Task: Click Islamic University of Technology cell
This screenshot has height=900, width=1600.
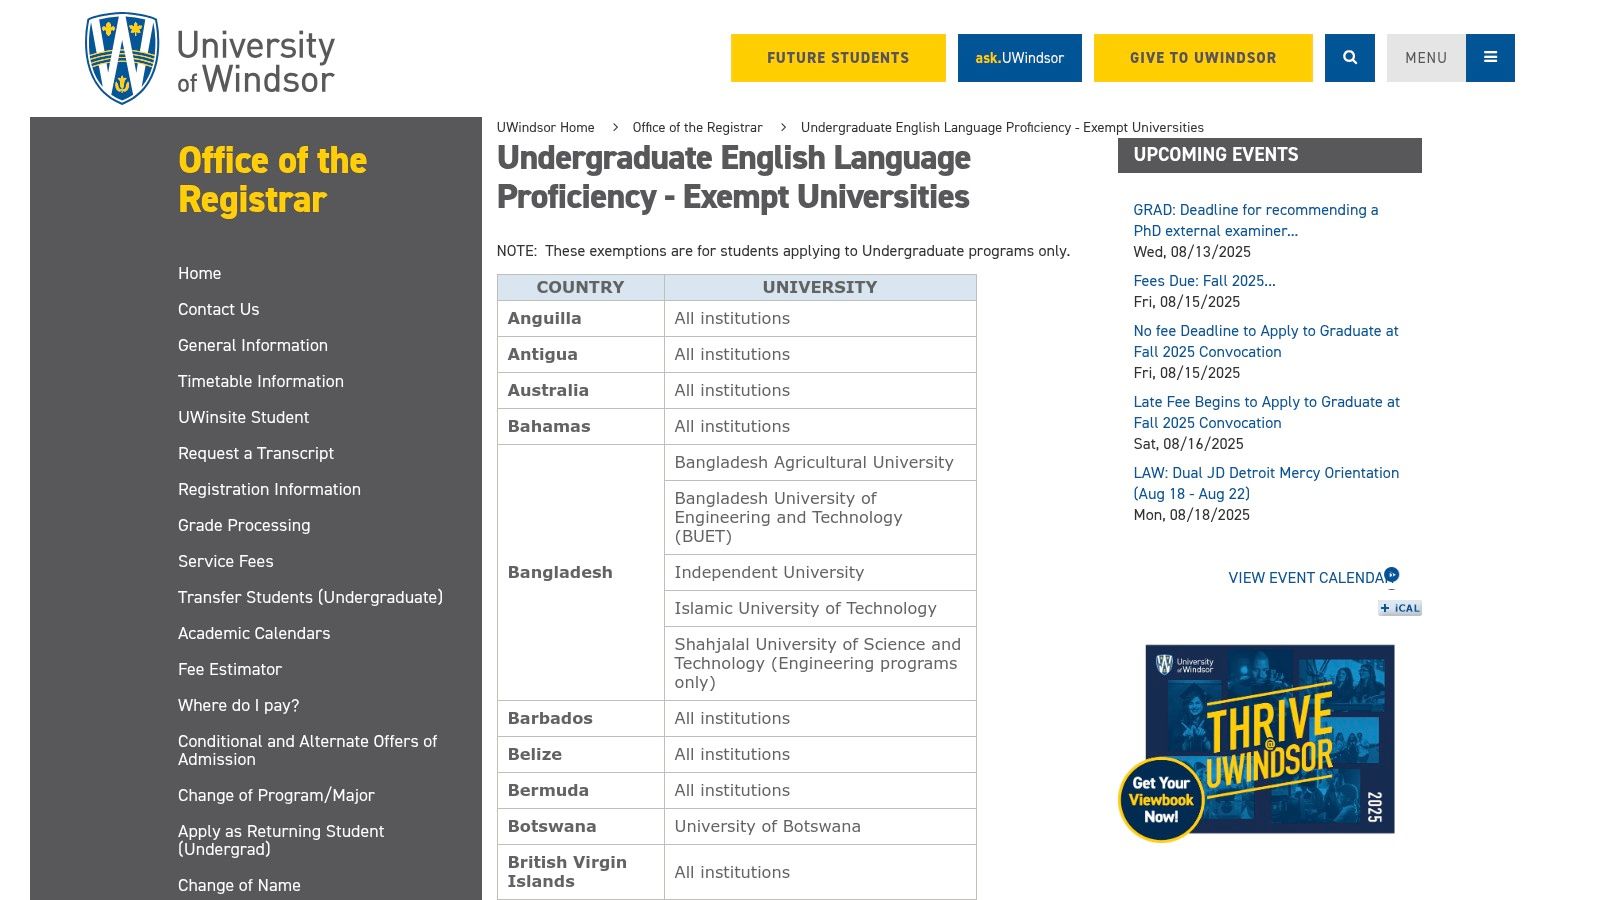Action: pos(820,608)
